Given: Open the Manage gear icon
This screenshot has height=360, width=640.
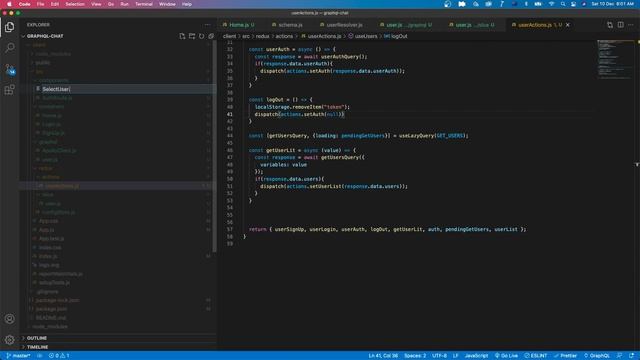Looking at the screenshot, I should tap(9, 340).
